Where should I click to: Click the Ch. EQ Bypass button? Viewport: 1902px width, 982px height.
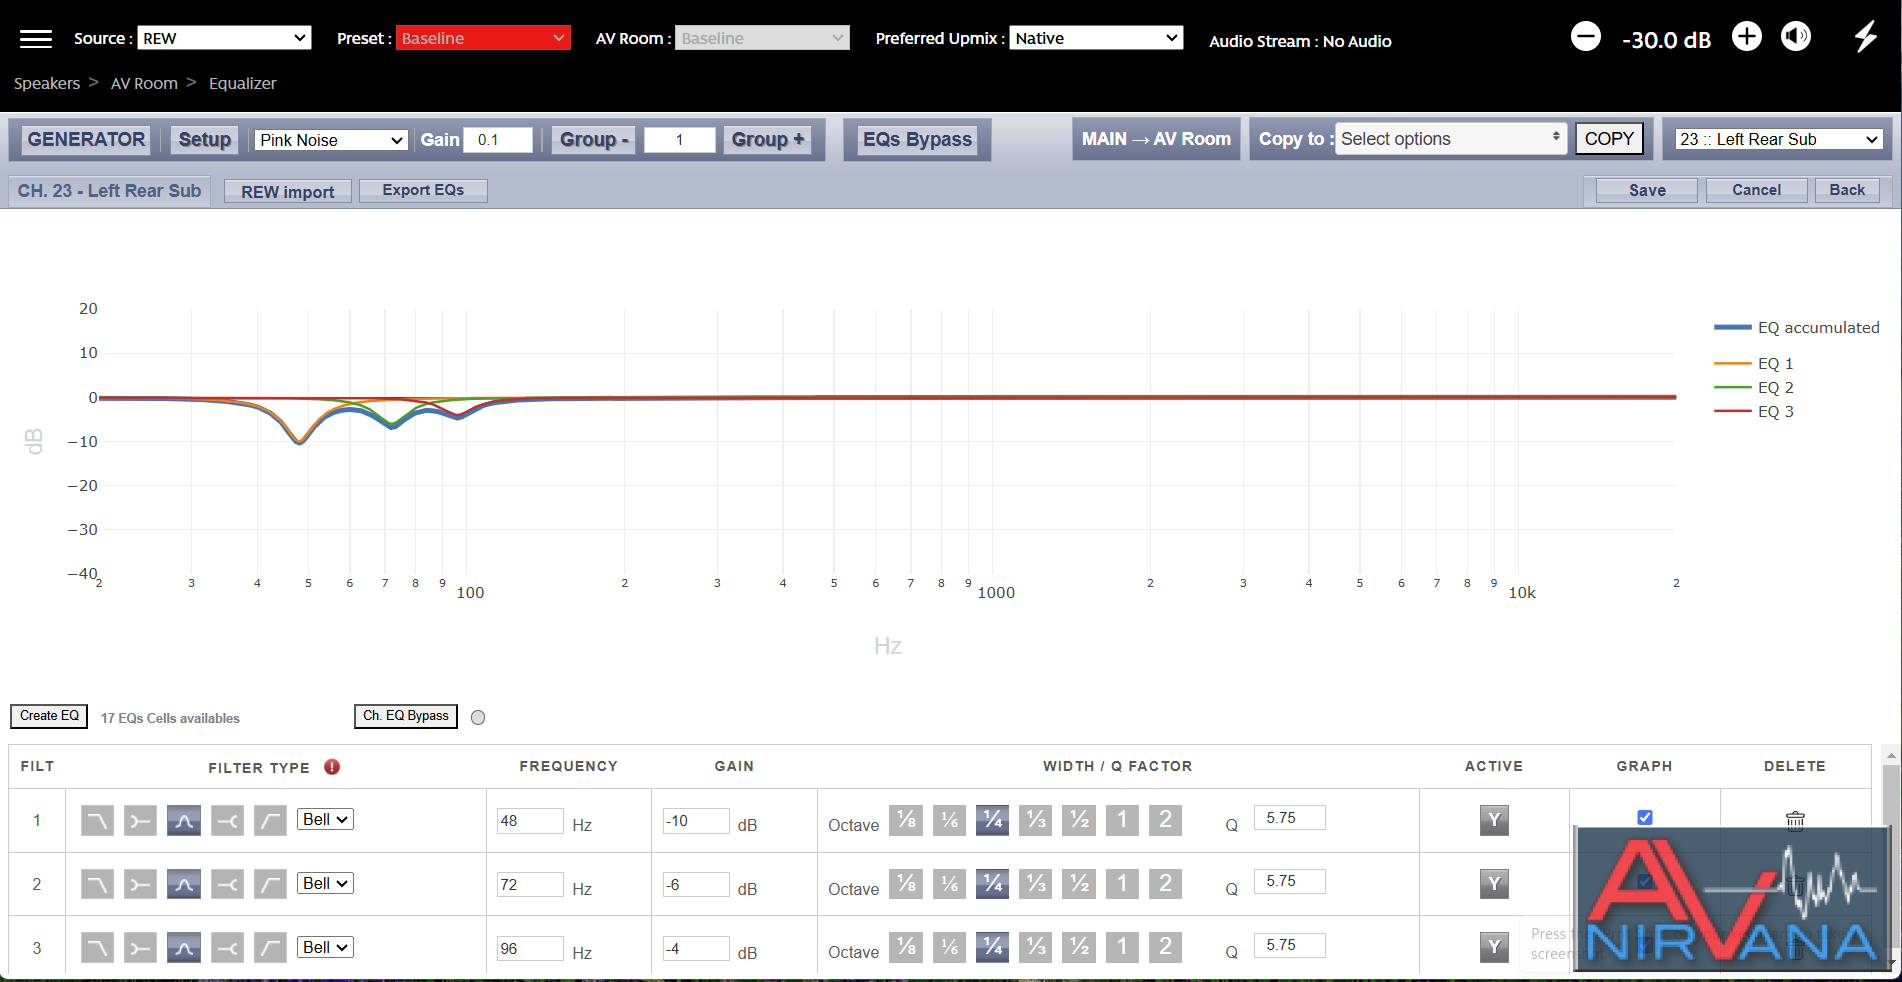[406, 716]
